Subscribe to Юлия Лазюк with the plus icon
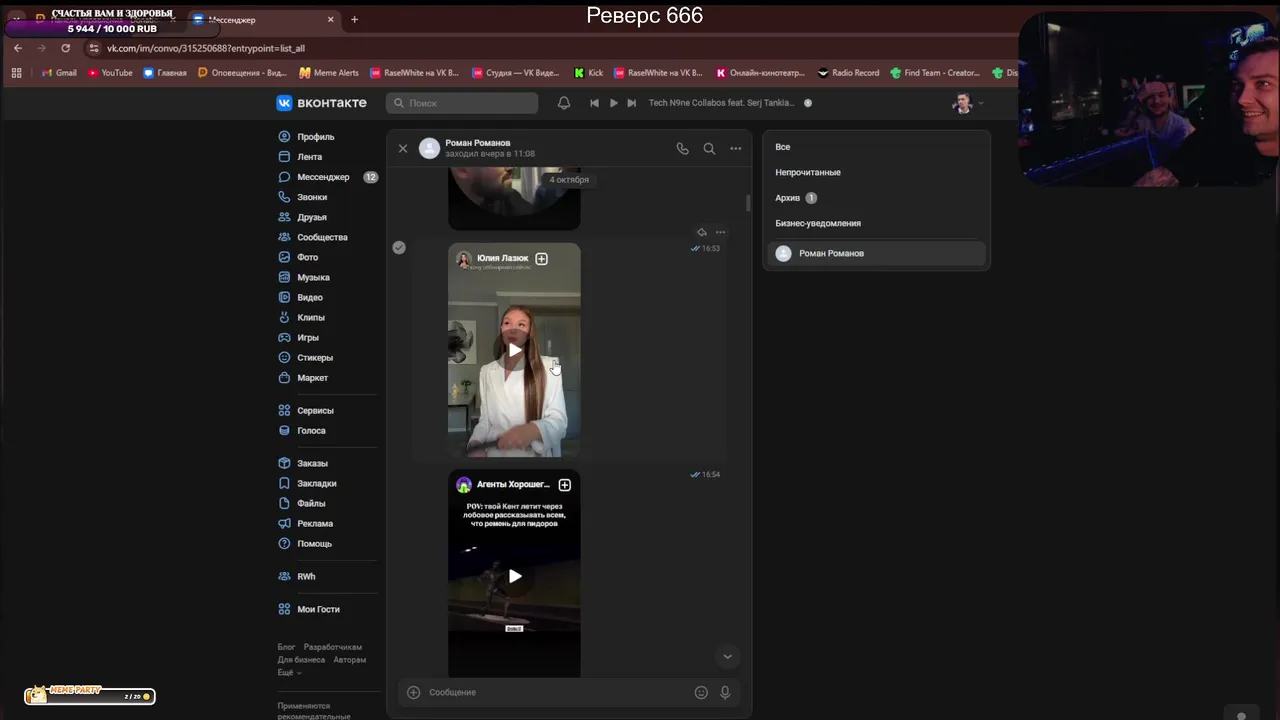 click(541, 259)
